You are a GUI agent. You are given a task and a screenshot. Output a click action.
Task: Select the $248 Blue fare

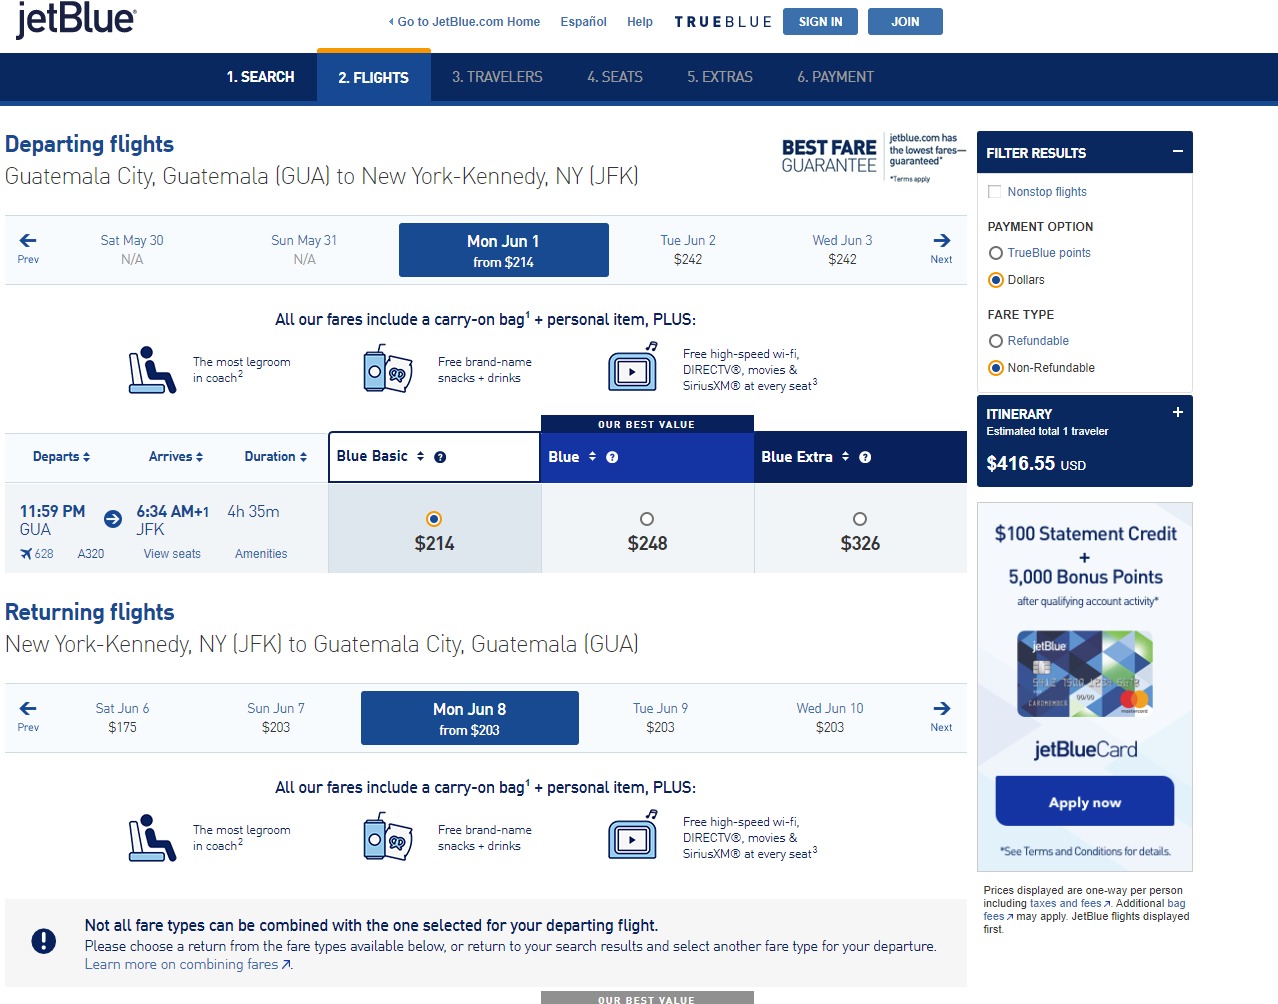pyautogui.click(x=647, y=519)
